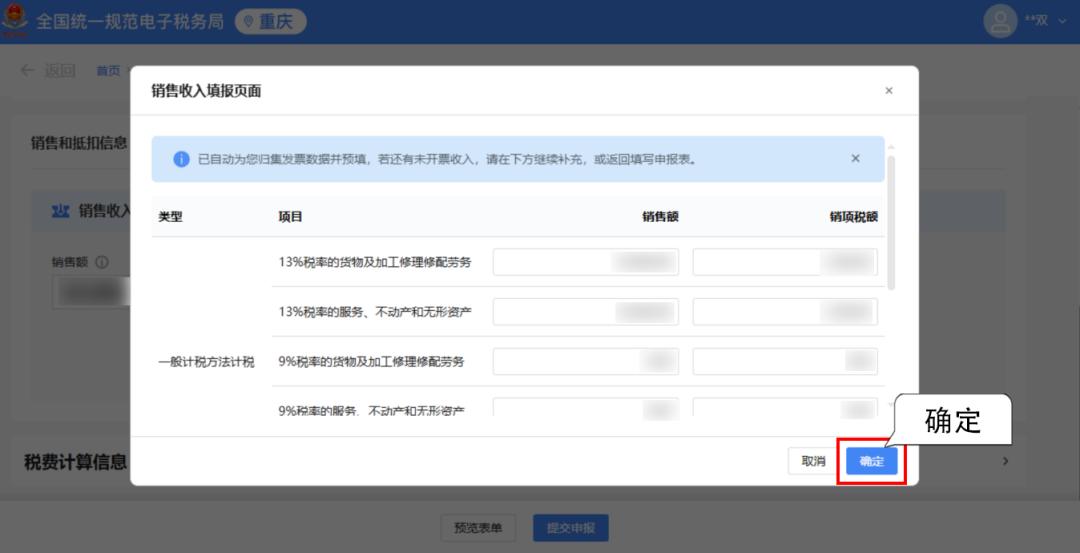Click 9%税率货物 销项税额 input field
Screen dimensions: 1080x553
click(x=784, y=361)
